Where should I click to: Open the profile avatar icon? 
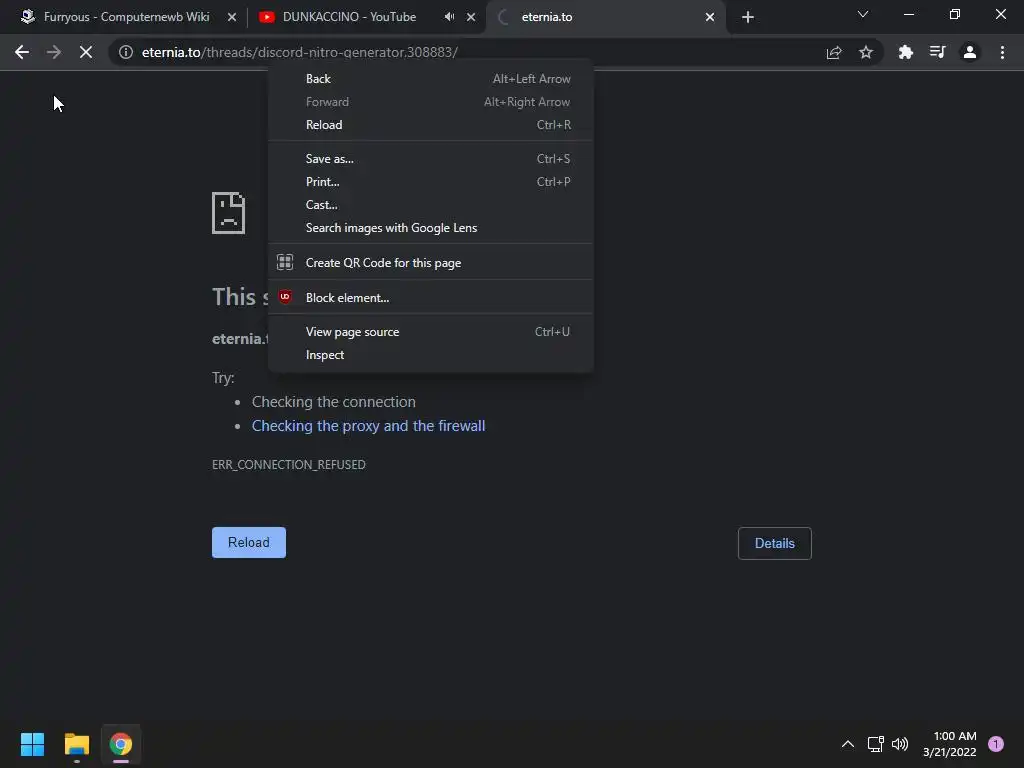pos(970,52)
